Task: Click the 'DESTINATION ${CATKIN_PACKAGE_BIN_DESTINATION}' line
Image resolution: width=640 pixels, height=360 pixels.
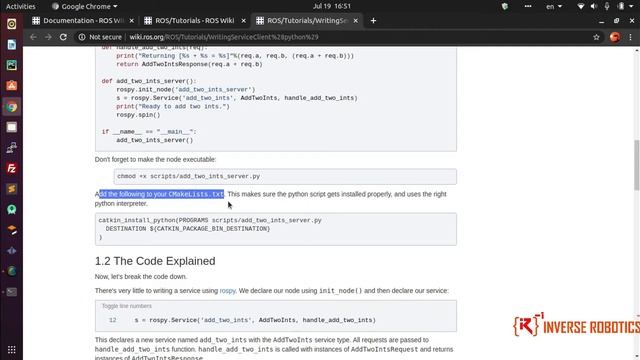Action: [188, 229]
